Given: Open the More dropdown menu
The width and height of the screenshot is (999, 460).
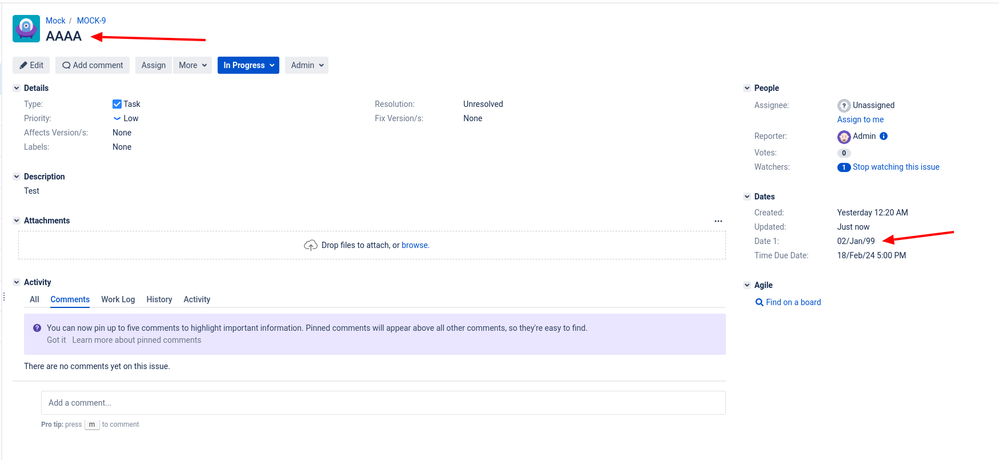Looking at the screenshot, I should [x=192, y=65].
